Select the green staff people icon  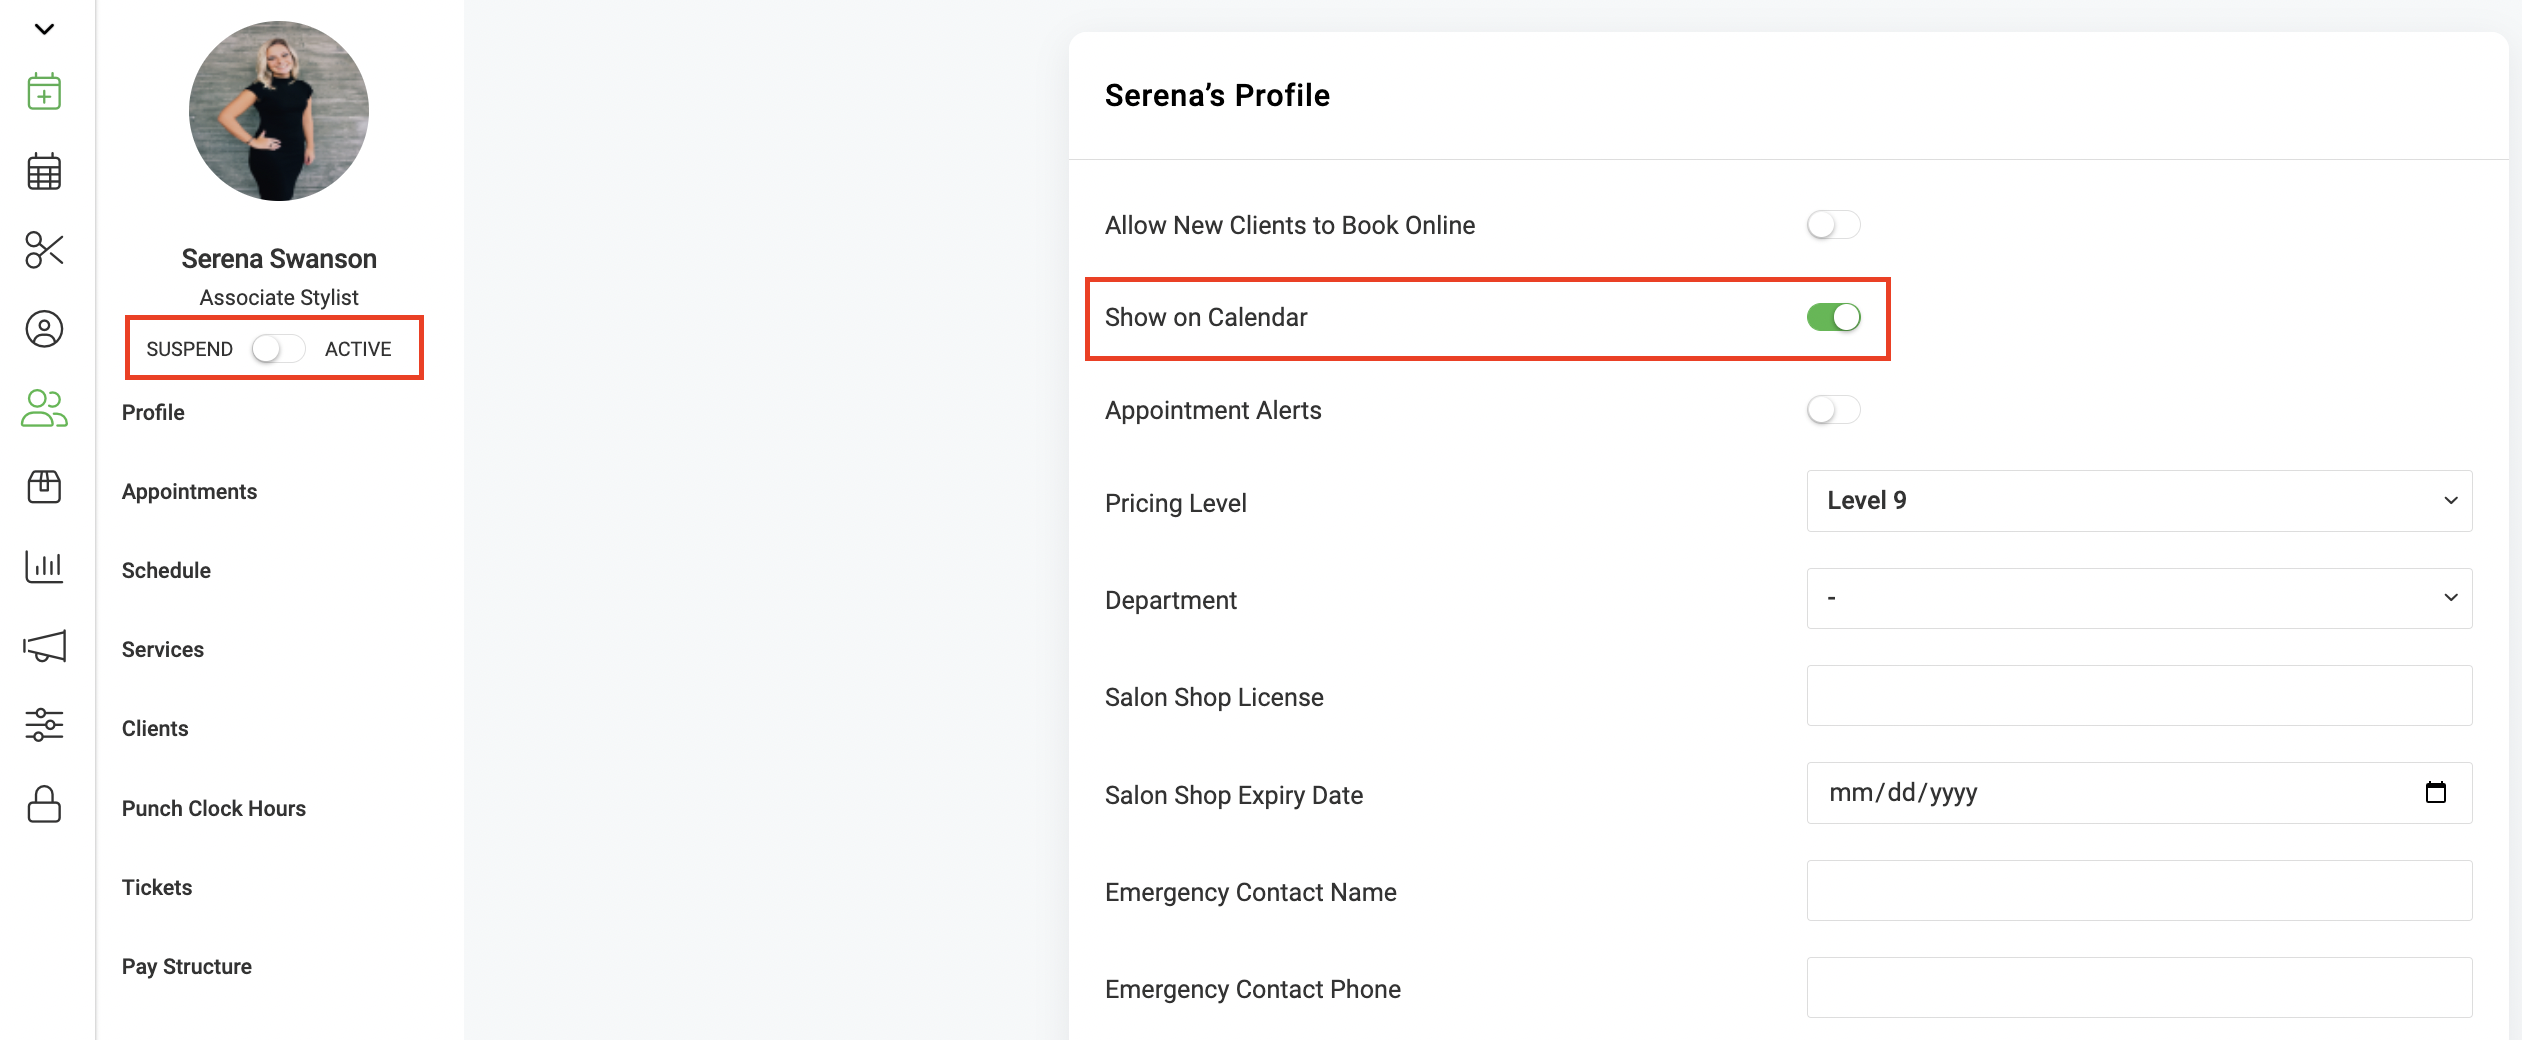[44, 408]
